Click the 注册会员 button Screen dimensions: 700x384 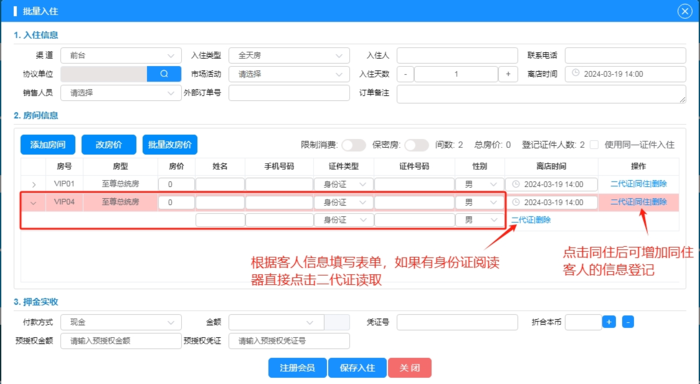point(297,368)
